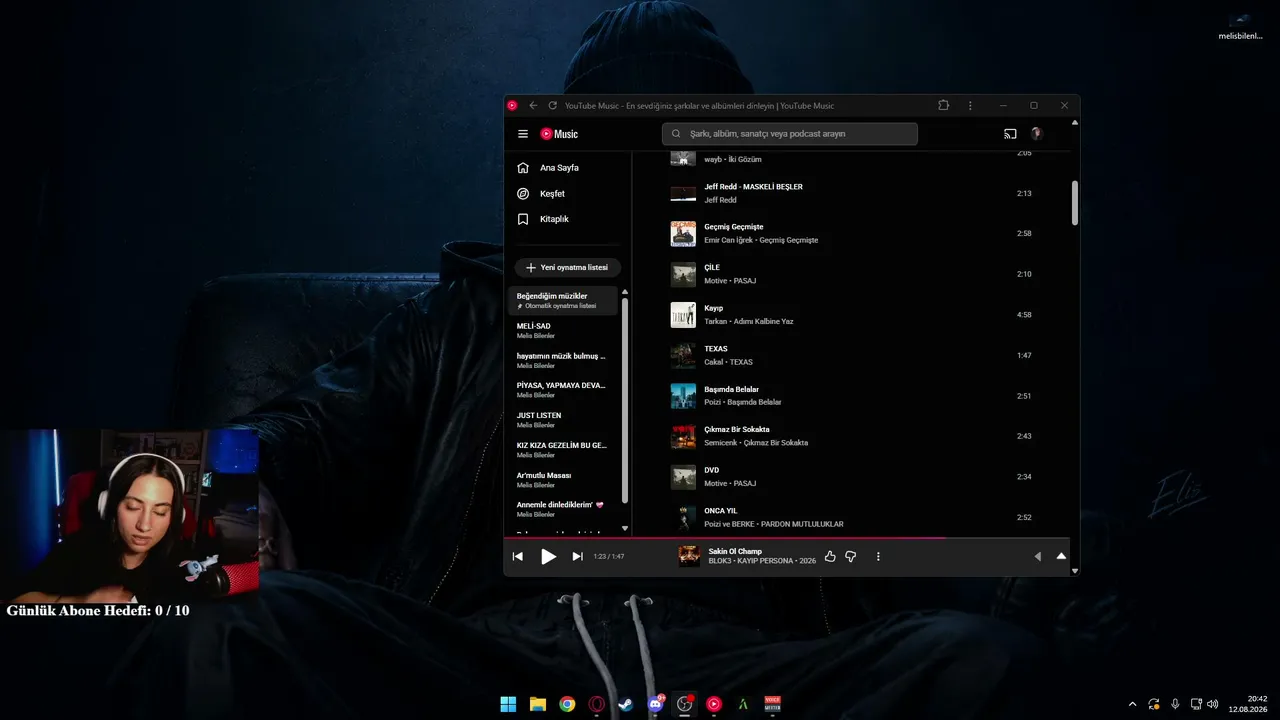Skip to the previous track
1280x720 pixels.
point(517,556)
